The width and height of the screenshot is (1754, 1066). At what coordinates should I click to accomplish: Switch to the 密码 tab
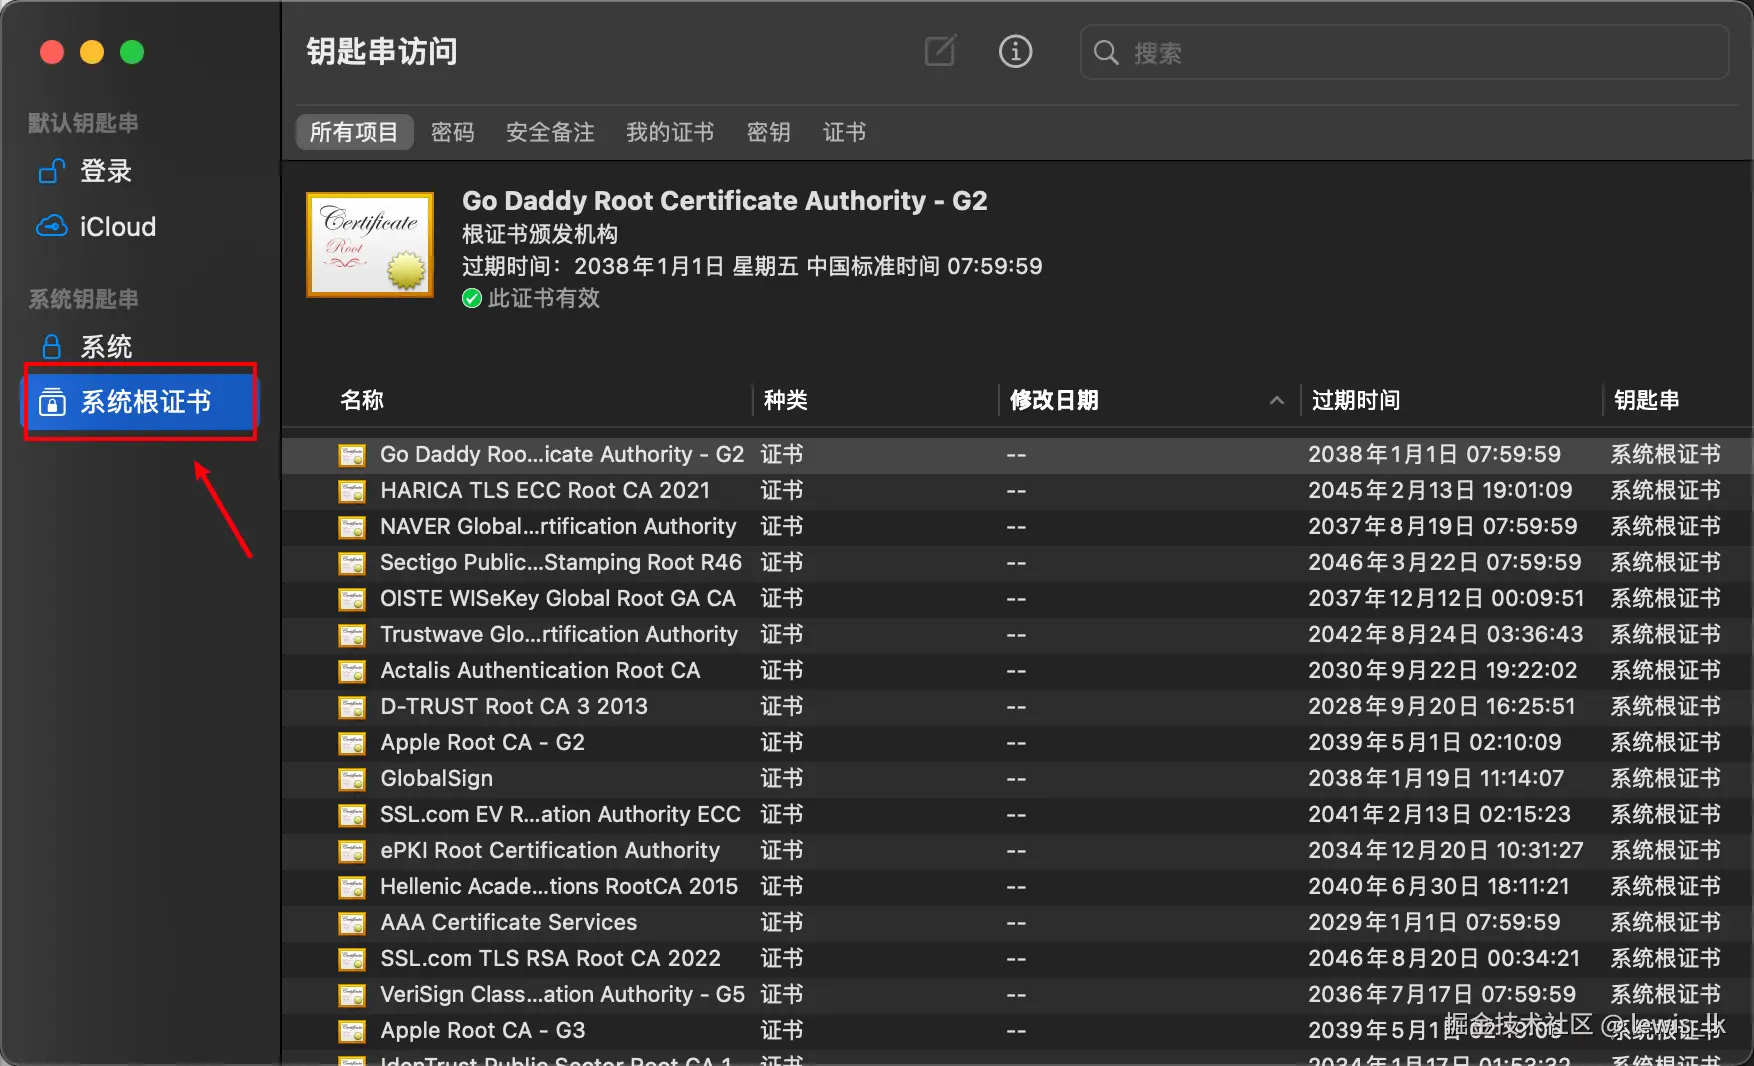tap(453, 132)
